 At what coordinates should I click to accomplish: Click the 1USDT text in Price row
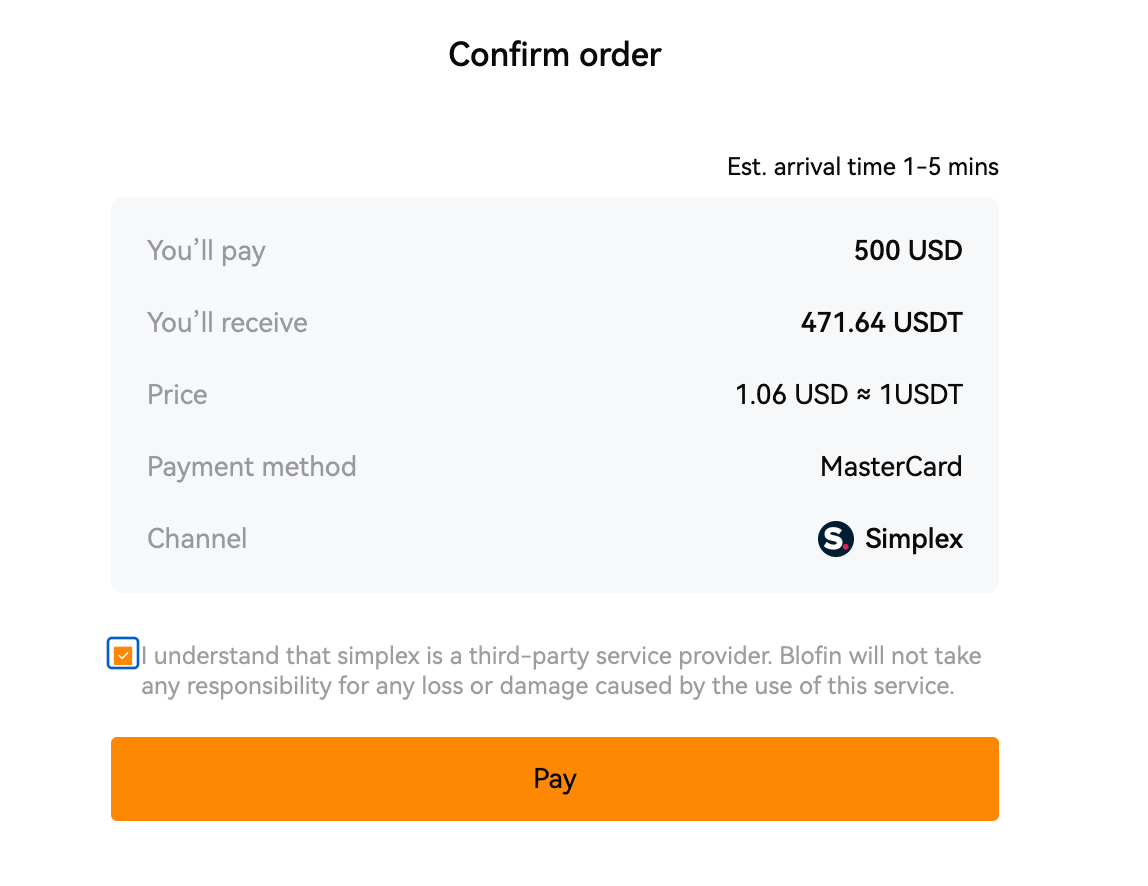point(921,395)
